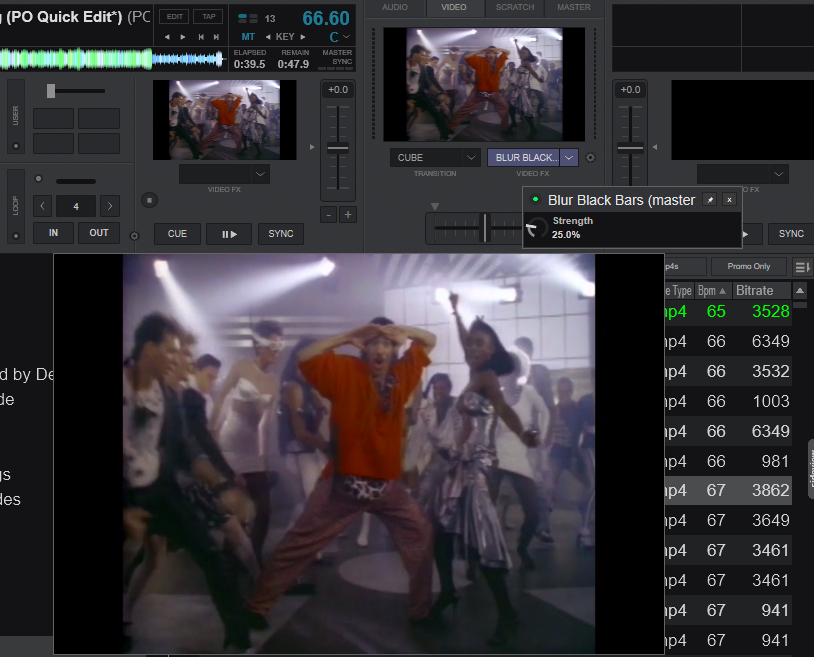Double loop length with right chevron
814x657 pixels.
click(110, 206)
